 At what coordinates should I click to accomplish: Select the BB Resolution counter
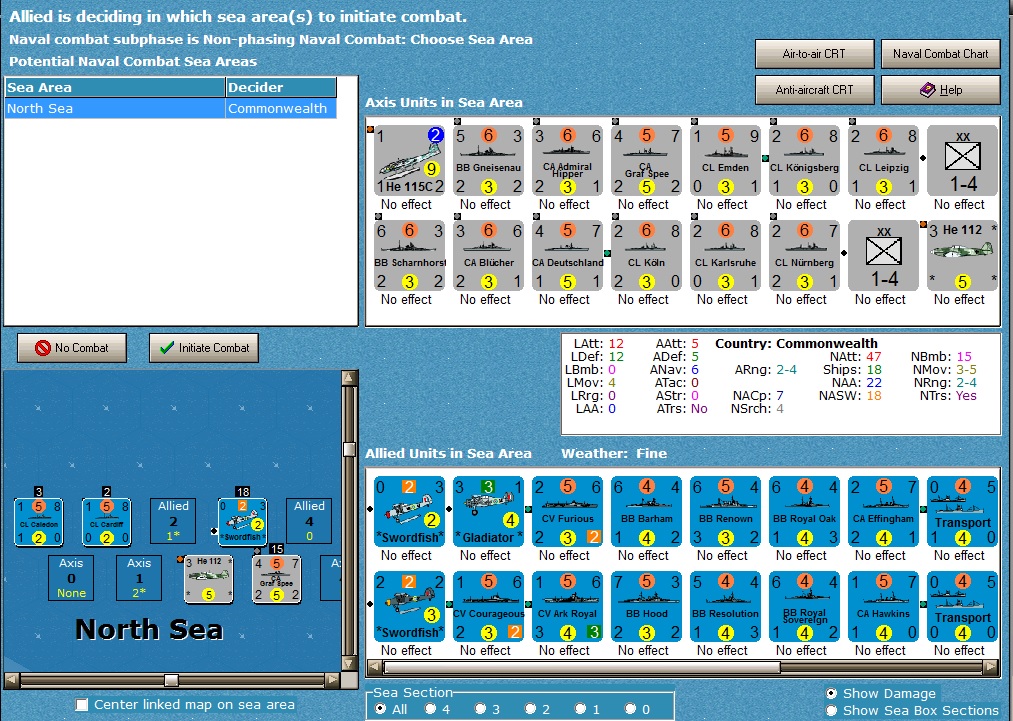point(725,606)
